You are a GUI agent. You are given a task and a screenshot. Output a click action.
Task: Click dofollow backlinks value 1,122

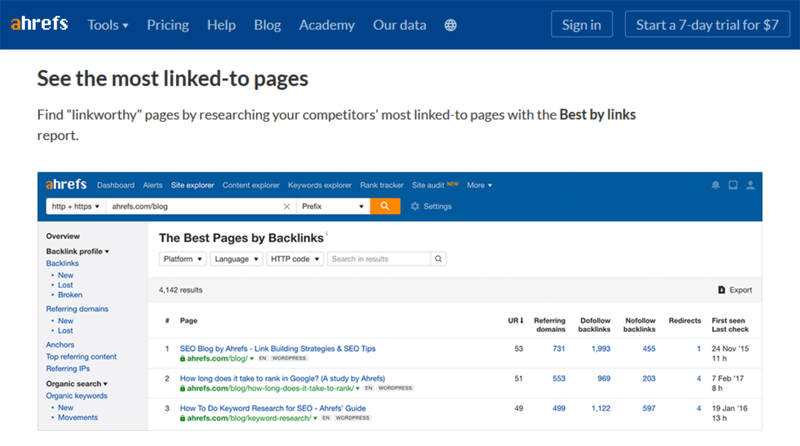601,408
